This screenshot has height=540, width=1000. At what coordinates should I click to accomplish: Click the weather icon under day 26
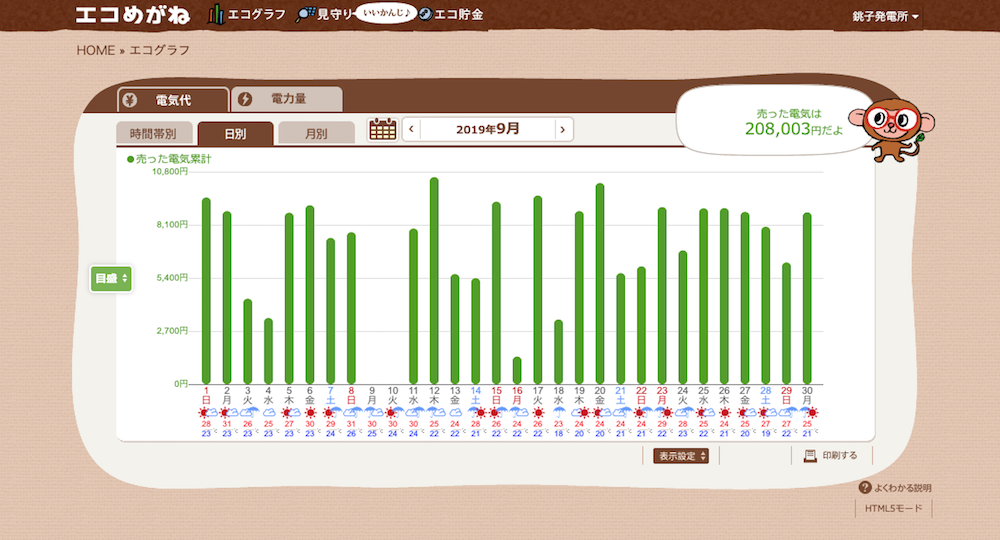click(x=724, y=413)
